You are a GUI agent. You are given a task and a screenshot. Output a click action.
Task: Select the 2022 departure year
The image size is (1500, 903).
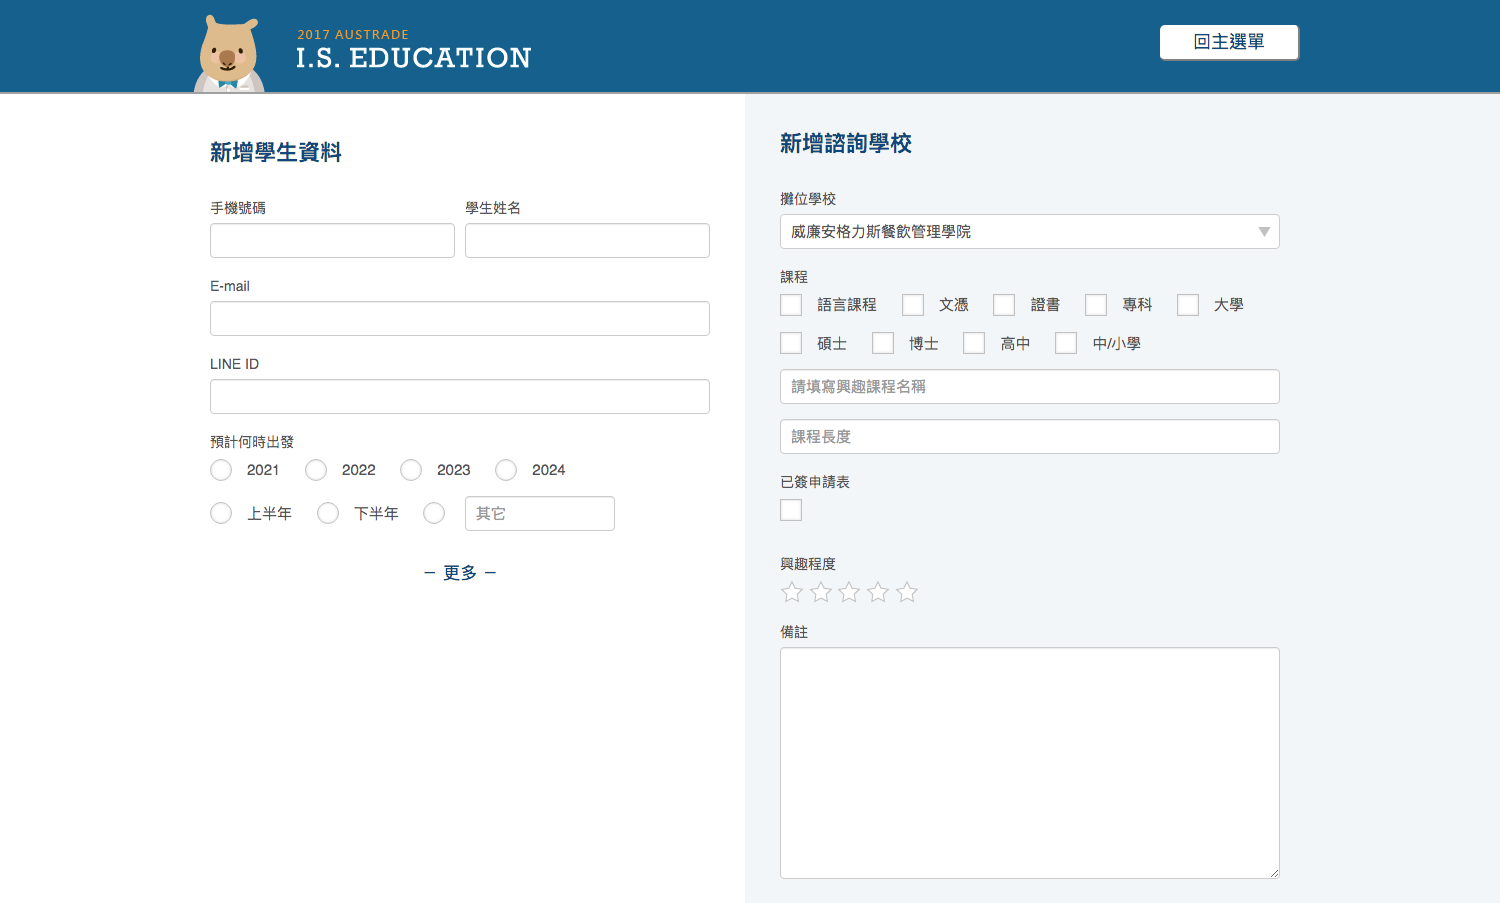(x=316, y=470)
